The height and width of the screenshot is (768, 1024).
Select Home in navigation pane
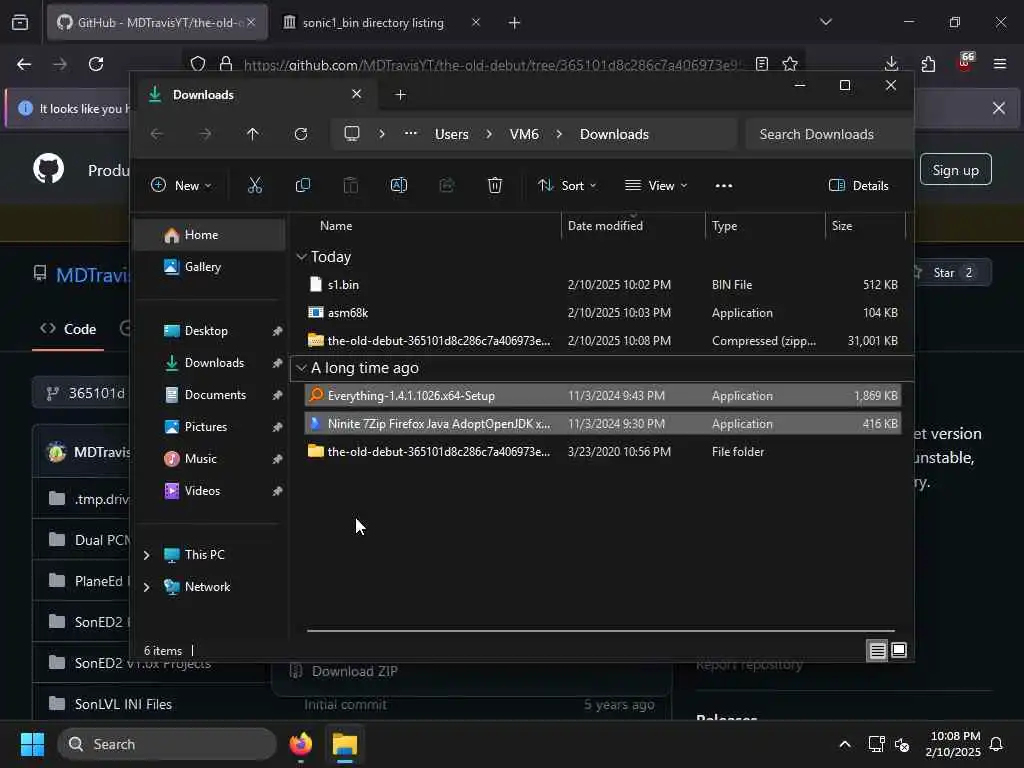tap(209, 235)
